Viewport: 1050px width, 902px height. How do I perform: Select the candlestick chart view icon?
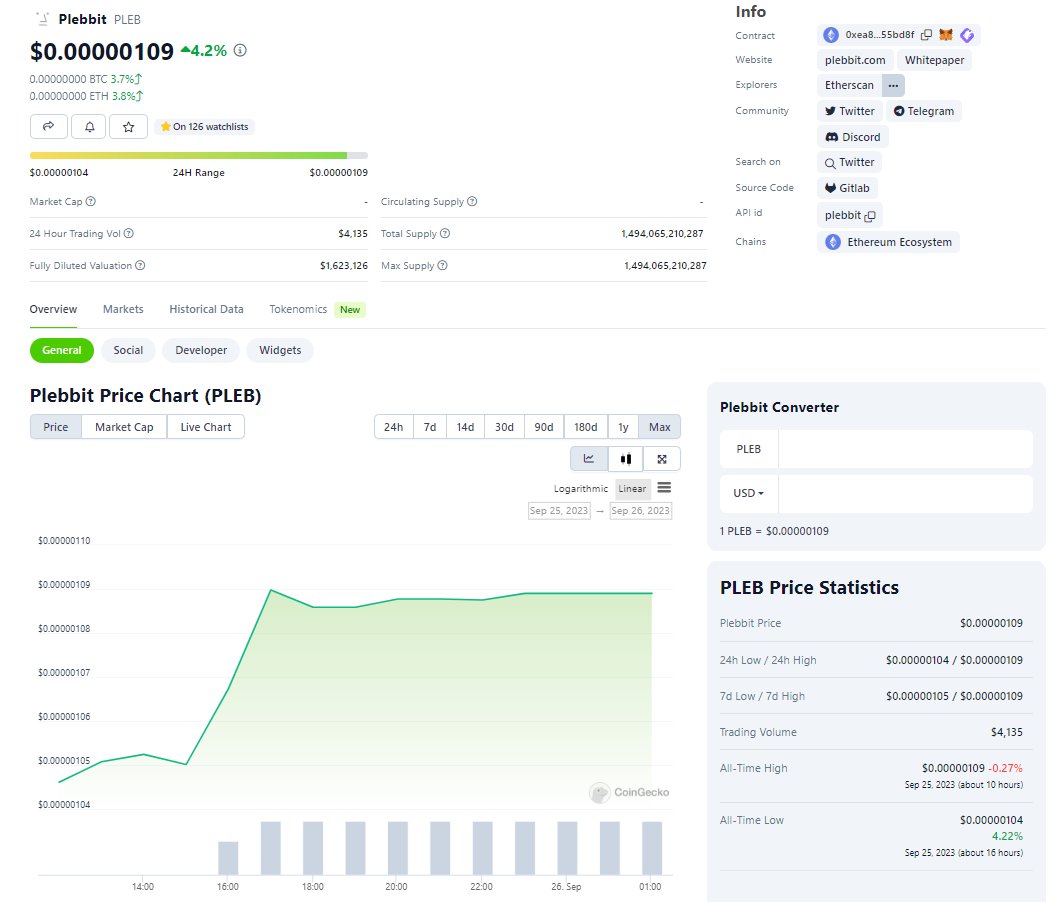[625, 459]
